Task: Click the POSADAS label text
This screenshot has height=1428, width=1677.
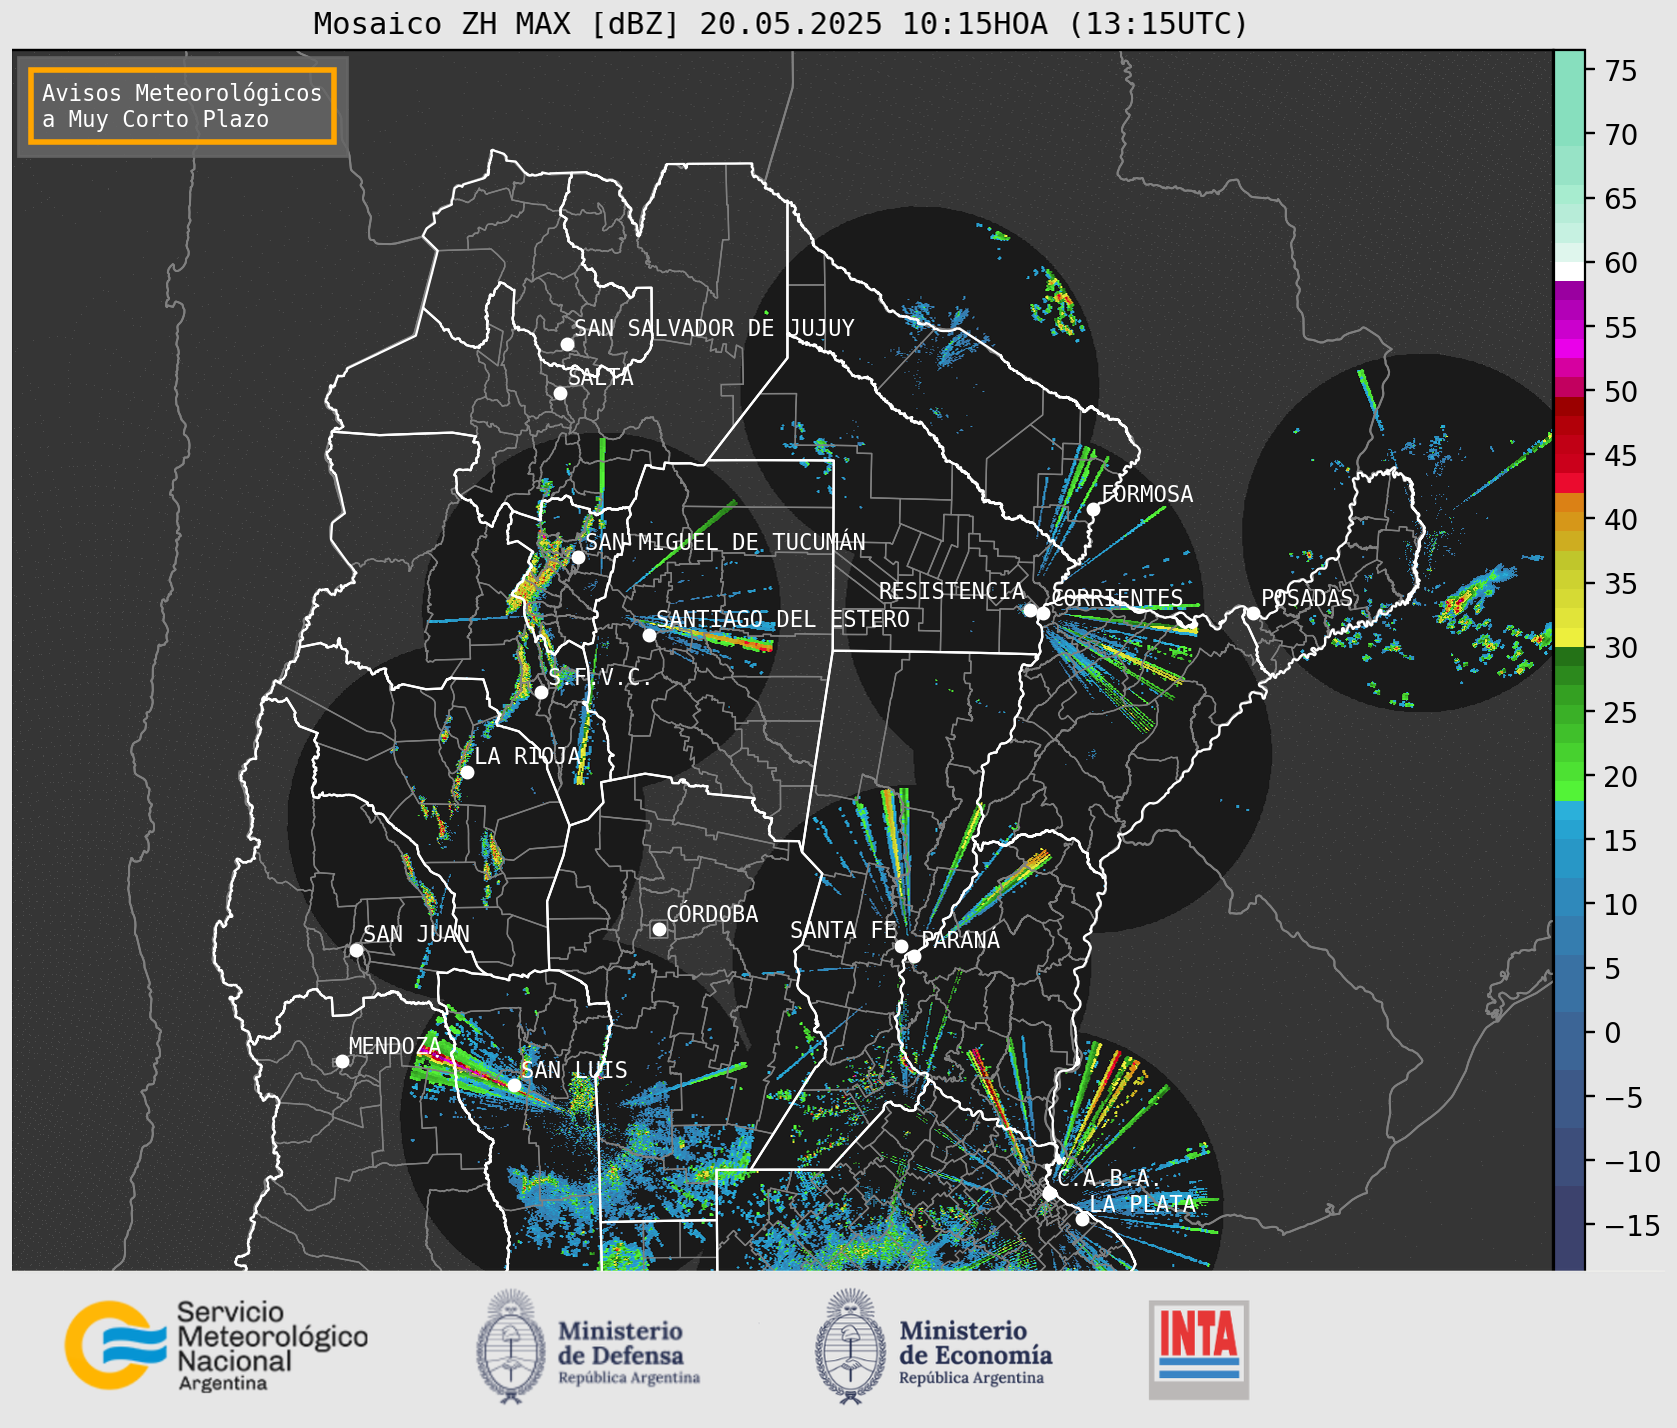Action: point(1307,598)
